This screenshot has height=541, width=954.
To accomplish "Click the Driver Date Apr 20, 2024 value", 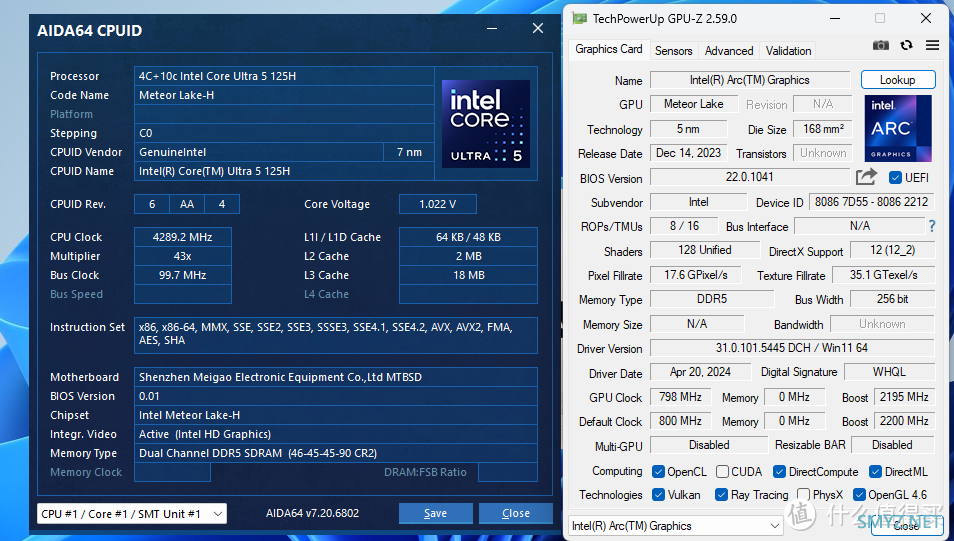I will click(x=700, y=372).
